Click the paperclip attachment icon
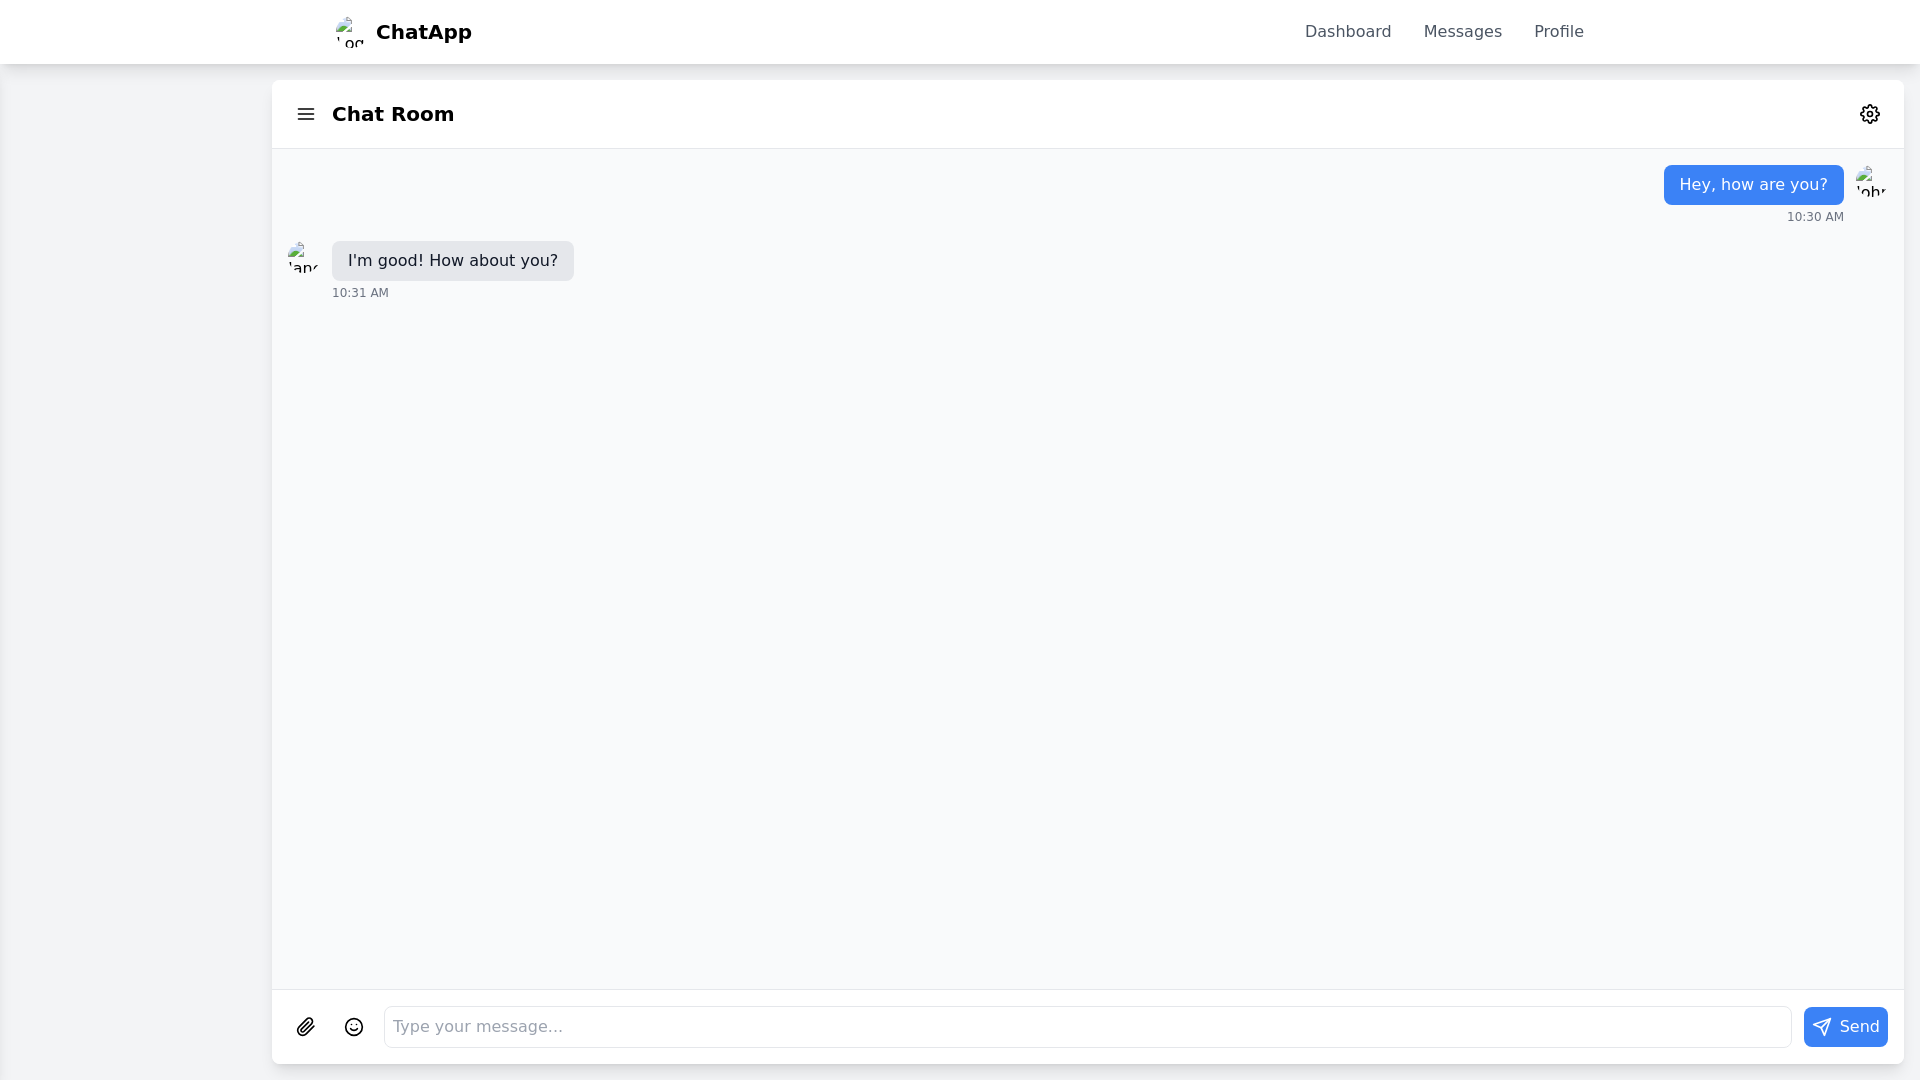1920x1080 pixels. (306, 1027)
